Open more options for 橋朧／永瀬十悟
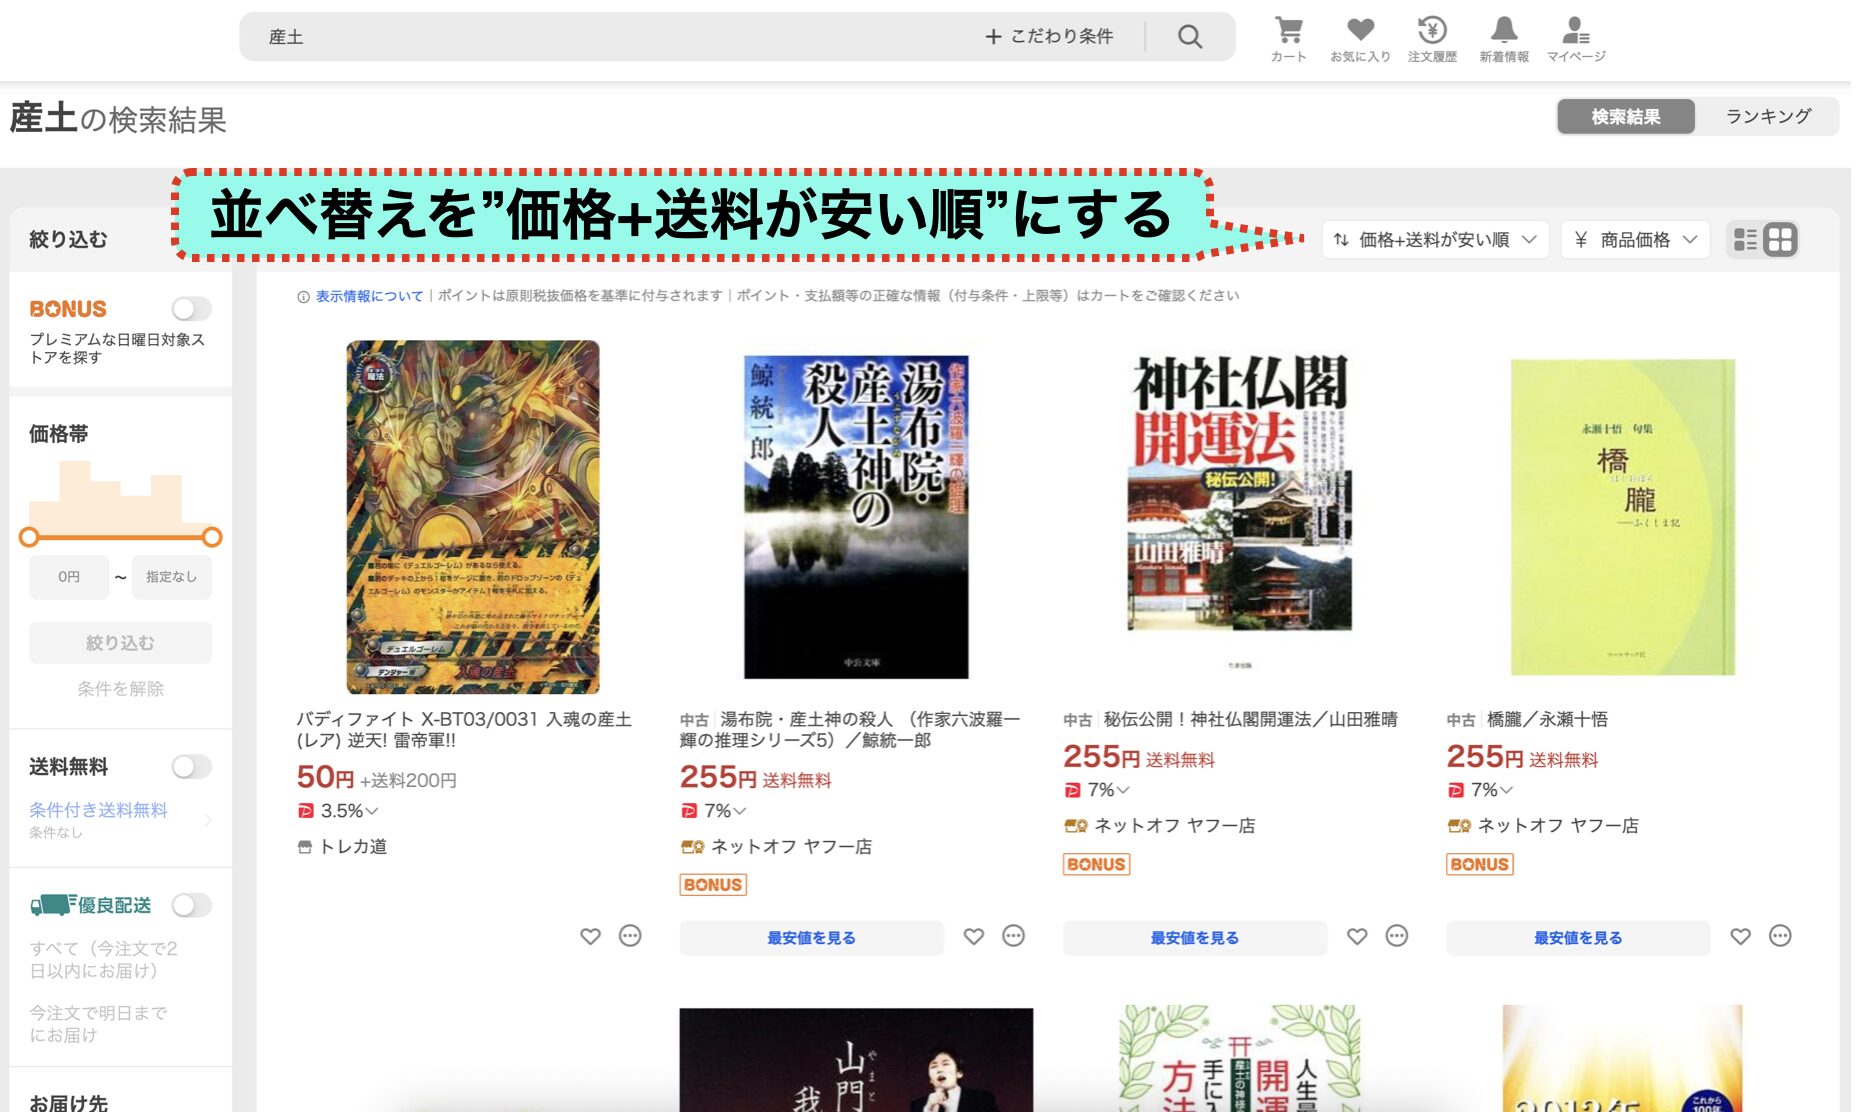The height and width of the screenshot is (1112, 1858). click(1780, 936)
